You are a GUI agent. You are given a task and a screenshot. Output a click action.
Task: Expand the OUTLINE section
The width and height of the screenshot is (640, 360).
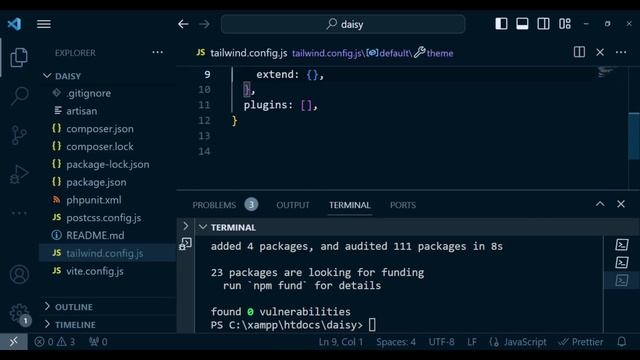pos(108,307)
